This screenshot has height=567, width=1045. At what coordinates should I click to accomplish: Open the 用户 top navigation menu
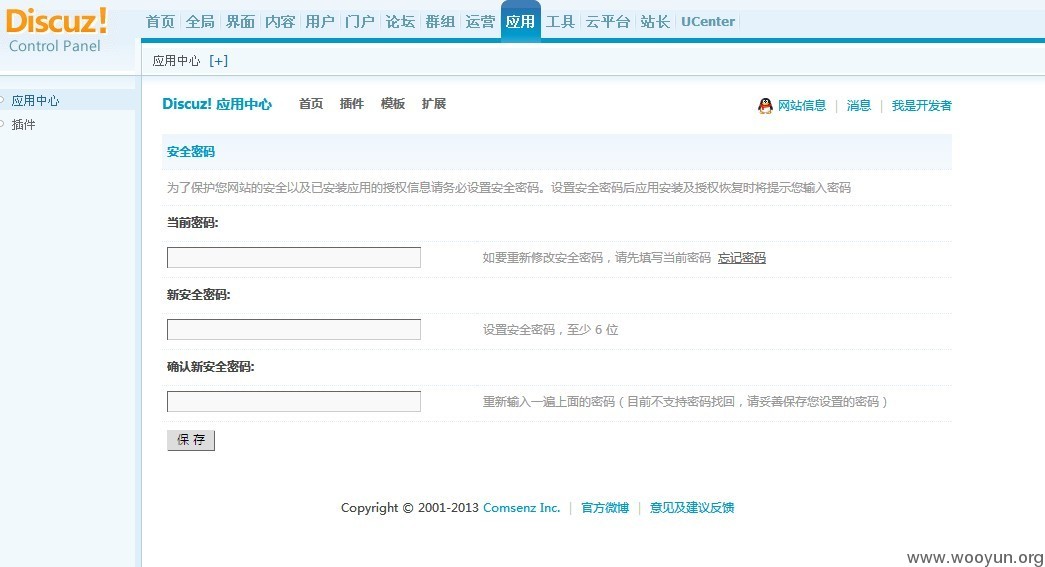(320, 21)
